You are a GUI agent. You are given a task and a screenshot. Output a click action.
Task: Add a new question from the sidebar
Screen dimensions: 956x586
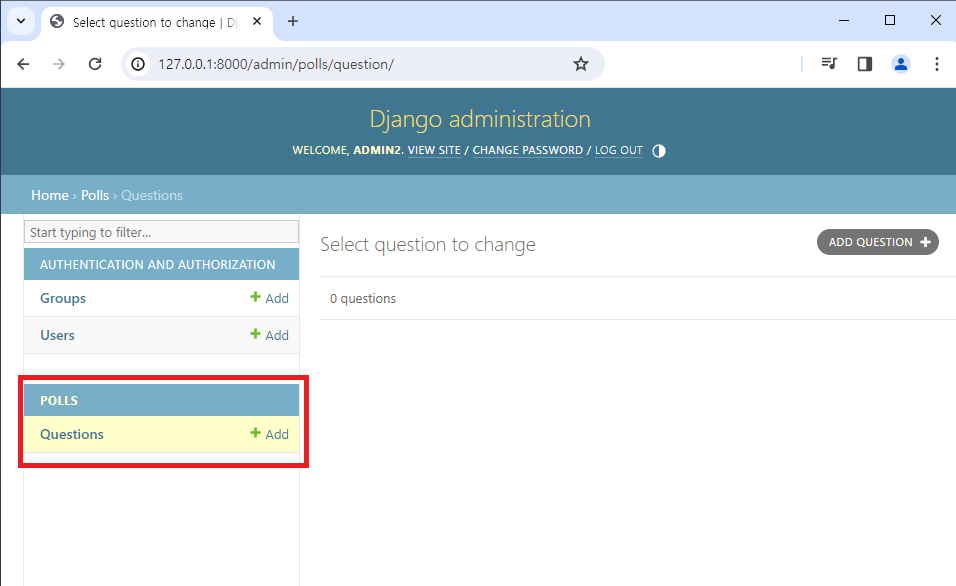(x=269, y=434)
